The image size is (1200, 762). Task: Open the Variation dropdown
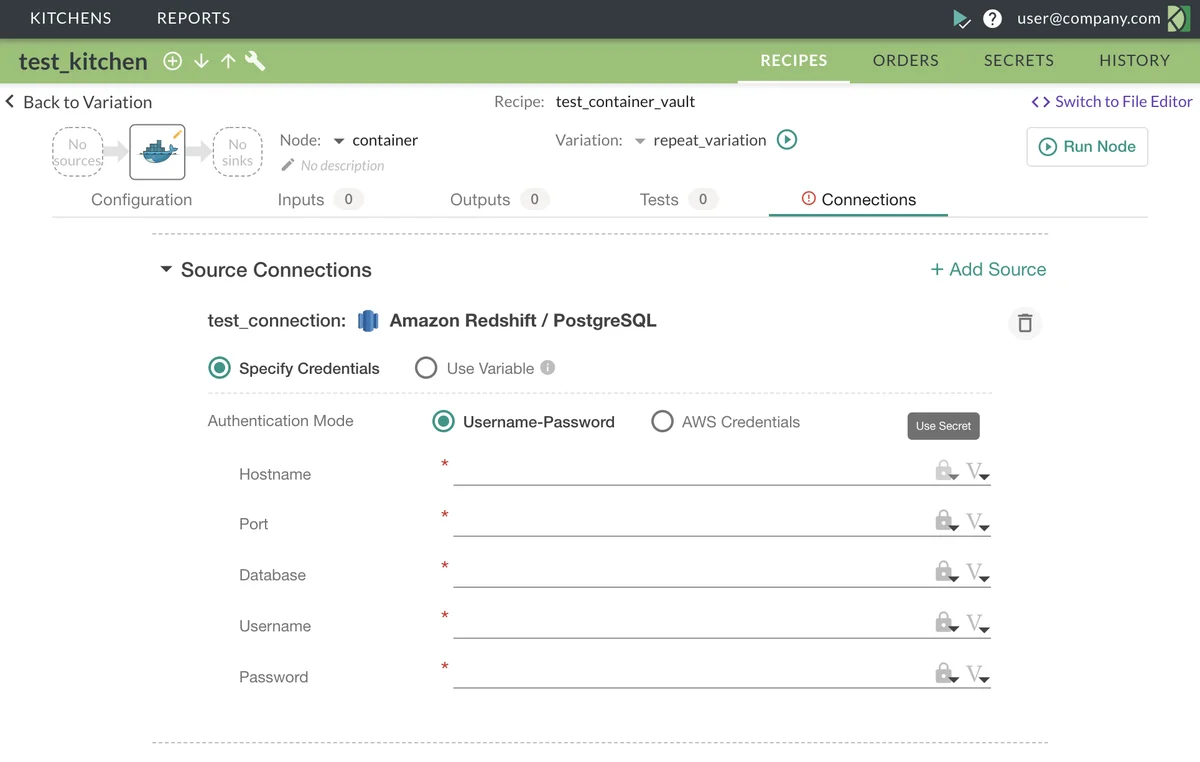click(x=640, y=140)
